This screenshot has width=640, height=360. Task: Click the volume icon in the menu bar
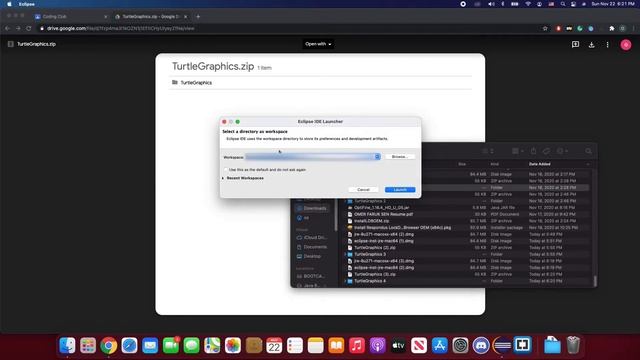[x=491, y=4]
